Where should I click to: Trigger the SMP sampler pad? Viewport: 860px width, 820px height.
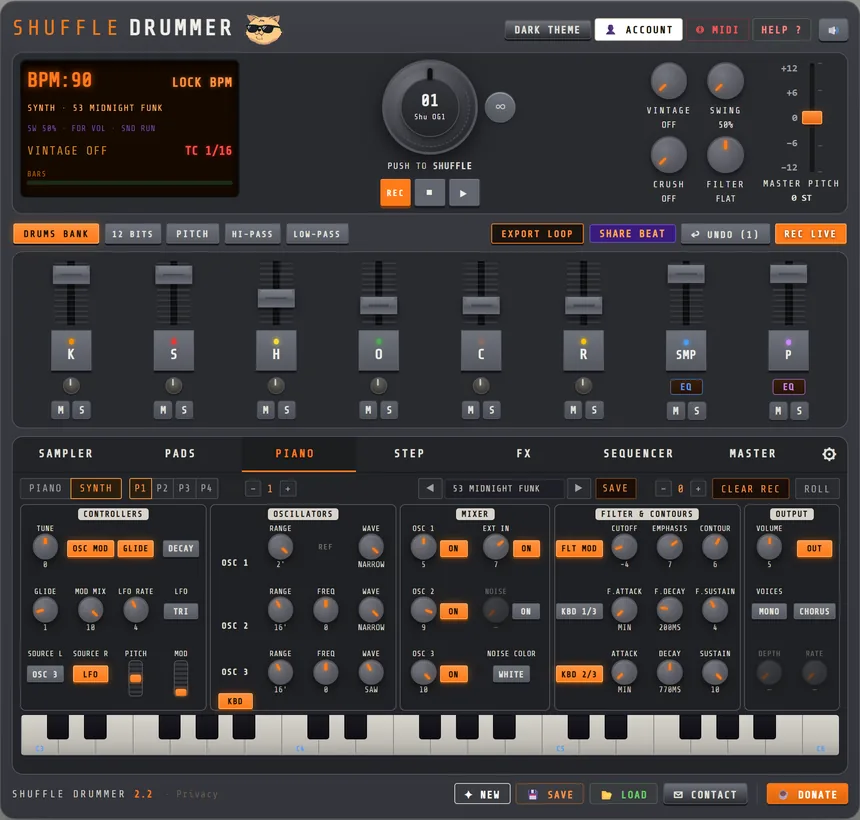point(686,350)
